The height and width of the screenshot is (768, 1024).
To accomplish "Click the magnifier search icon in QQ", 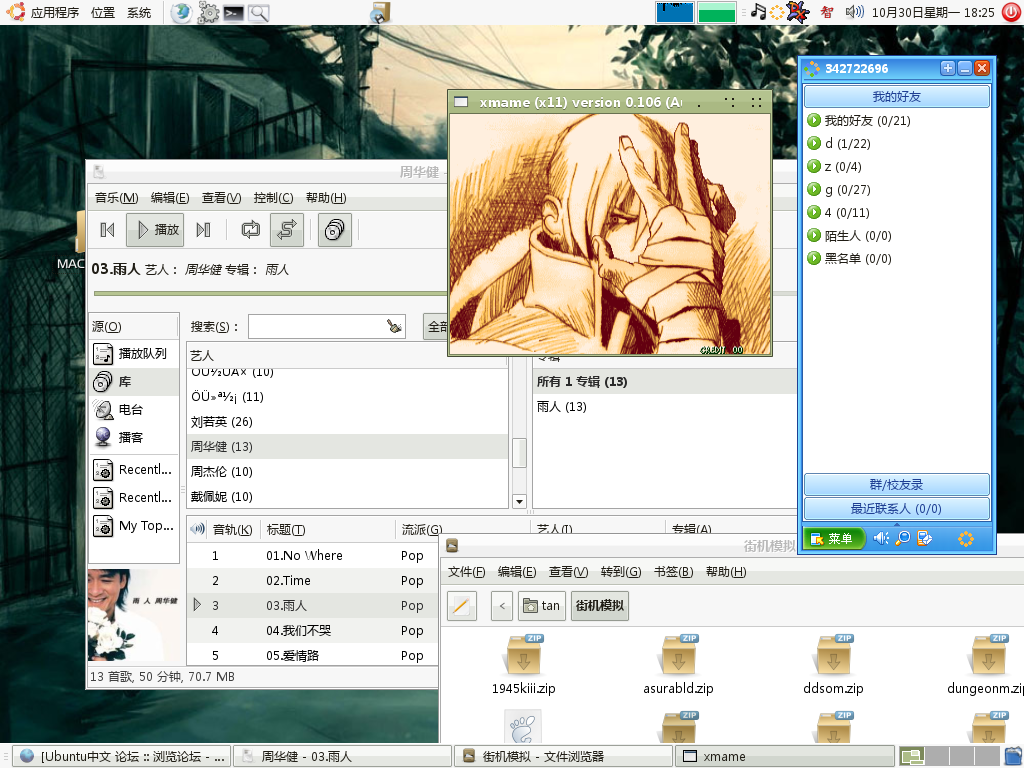I will pos(903,538).
